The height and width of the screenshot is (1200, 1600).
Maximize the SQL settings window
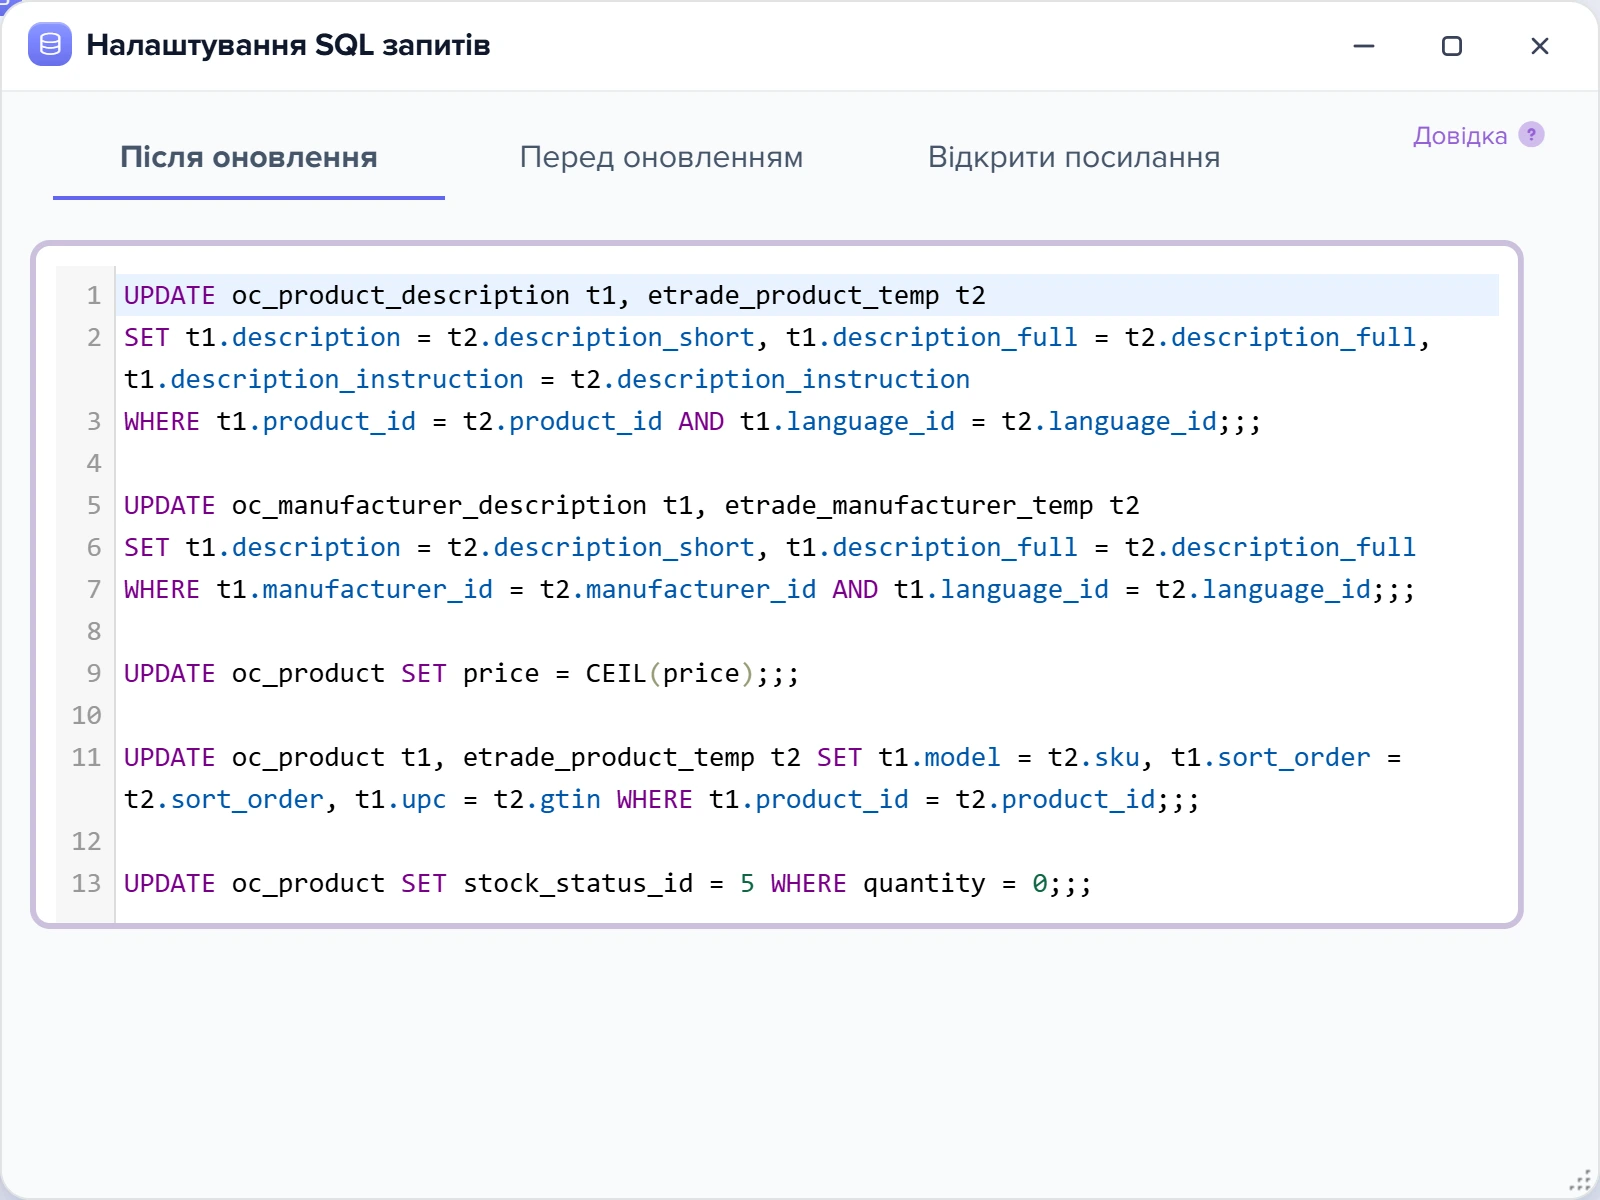[1452, 46]
